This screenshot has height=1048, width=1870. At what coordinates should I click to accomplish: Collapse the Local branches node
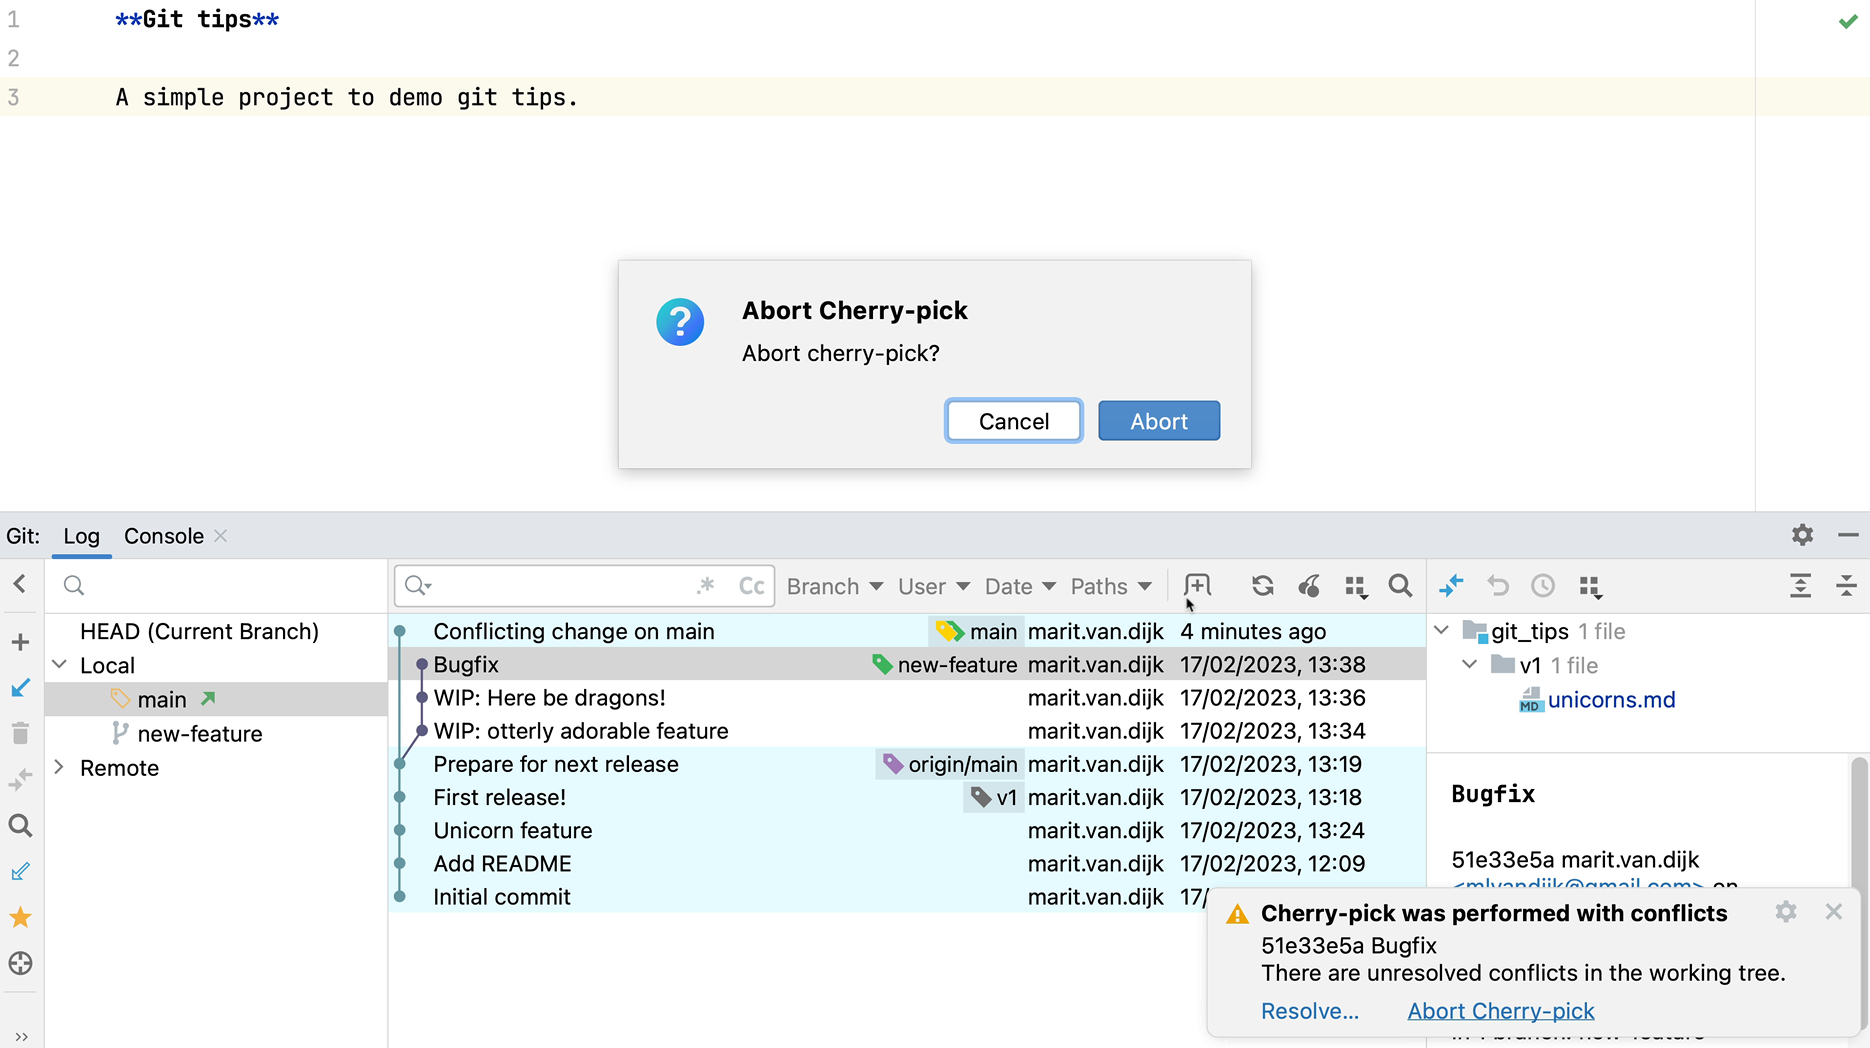point(59,665)
